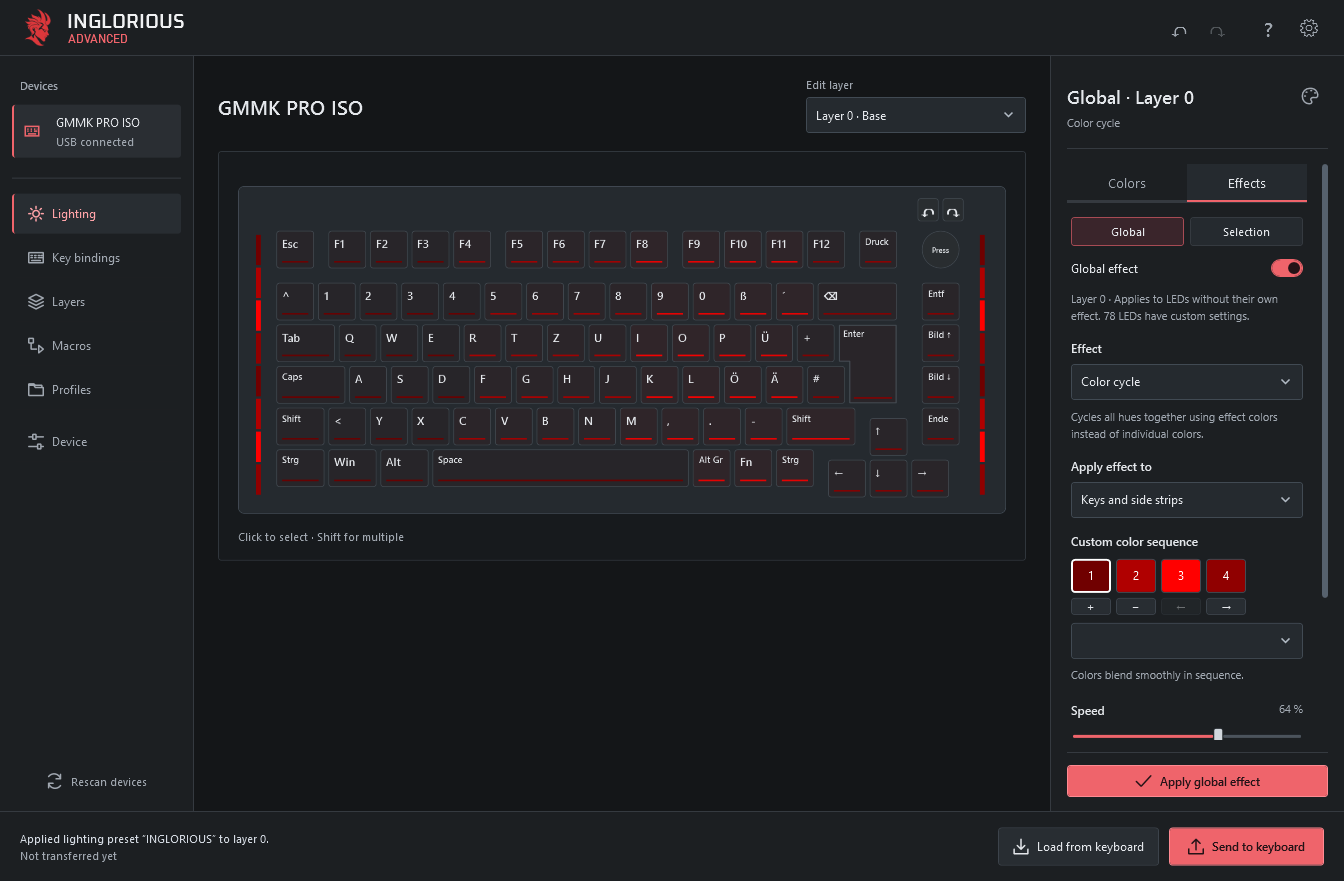Click the clockwise knob rotation icon above Press
Viewport: 1344px width, 881px height.
click(x=953, y=211)
